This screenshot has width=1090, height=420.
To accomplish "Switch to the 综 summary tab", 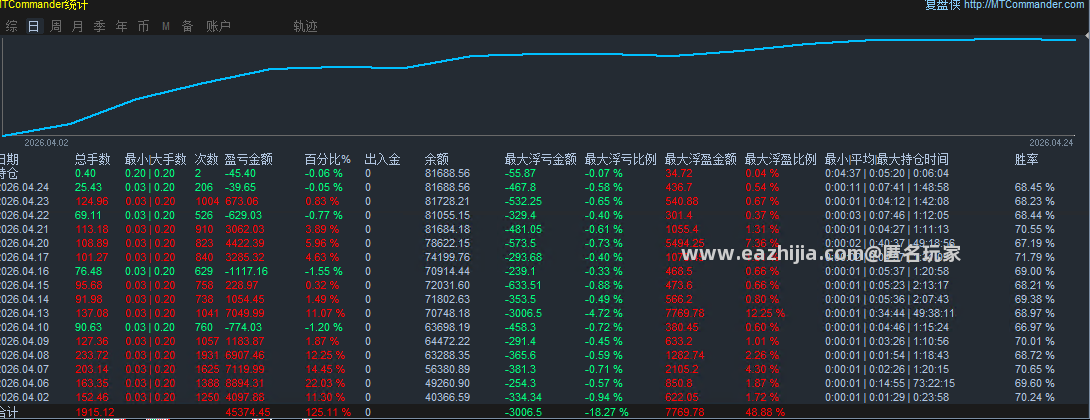I will [x=12, y=26].
